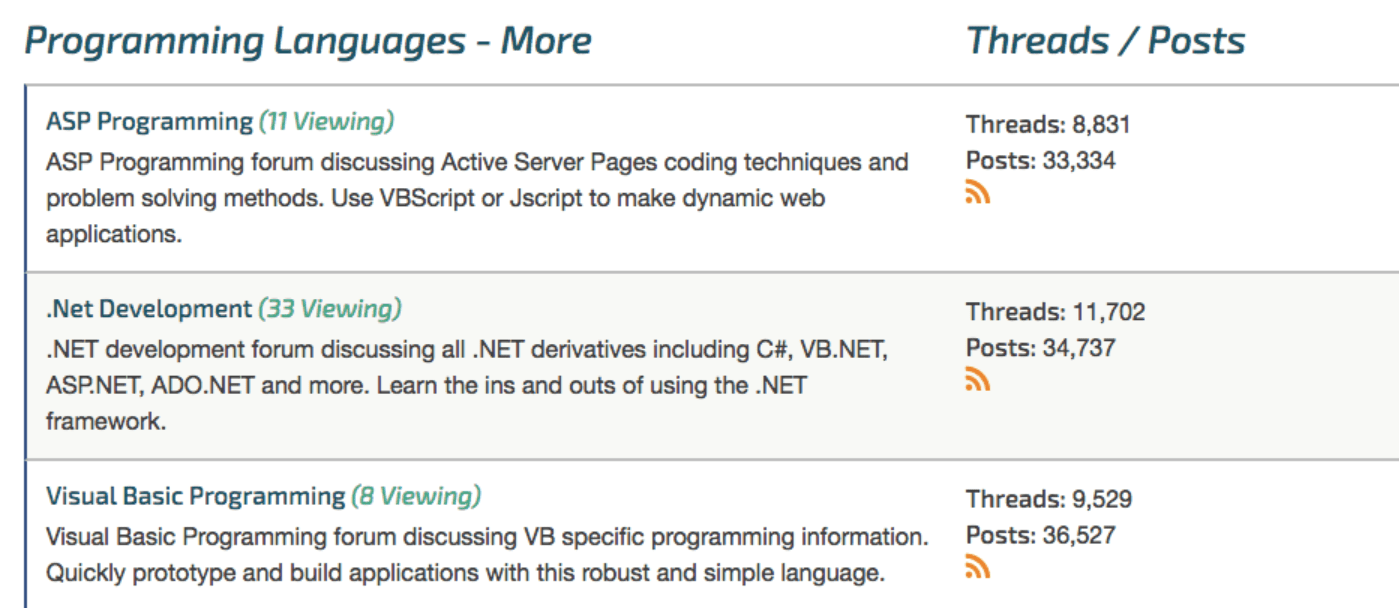Click the 8 Viewing count text
Image resolution: width=1399 pixels, height=608 pixels.
click(416, 496)
